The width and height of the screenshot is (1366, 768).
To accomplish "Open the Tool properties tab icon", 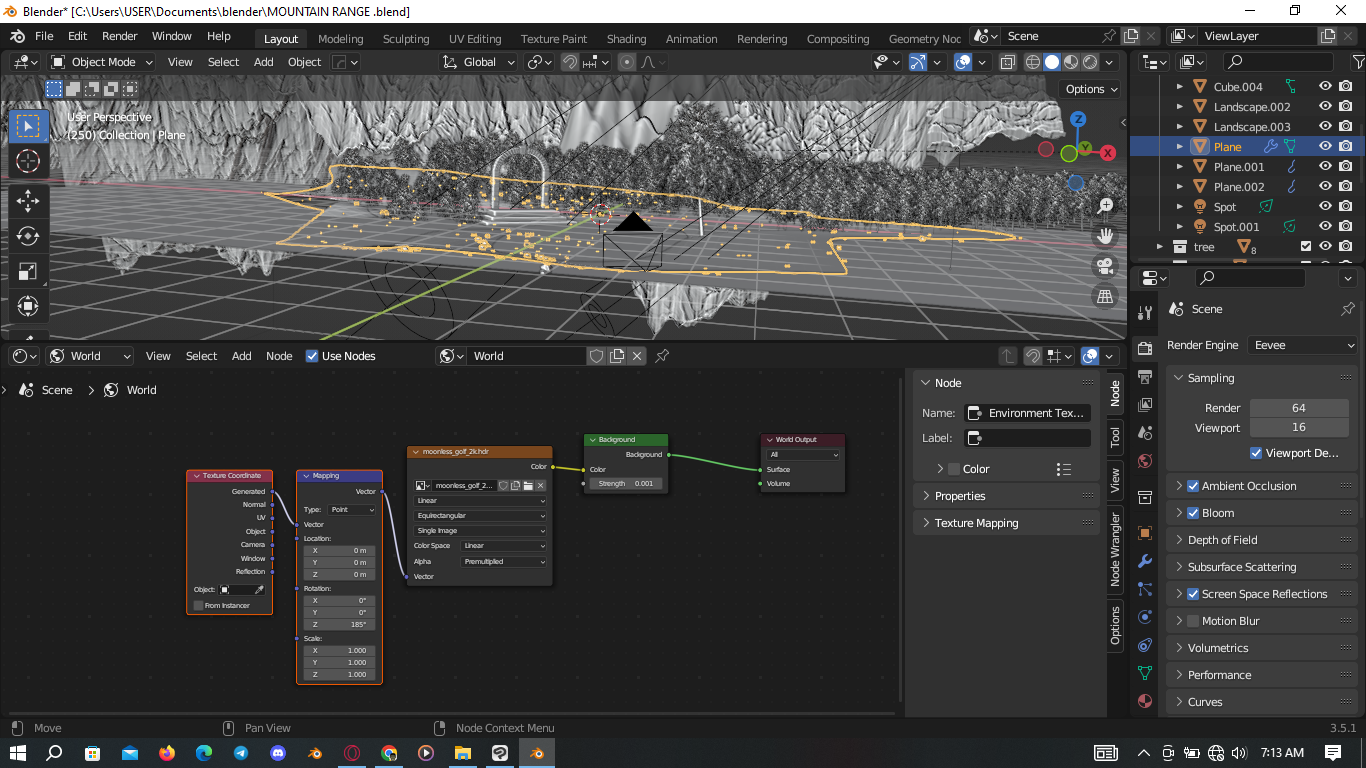I will (1145, 313).
